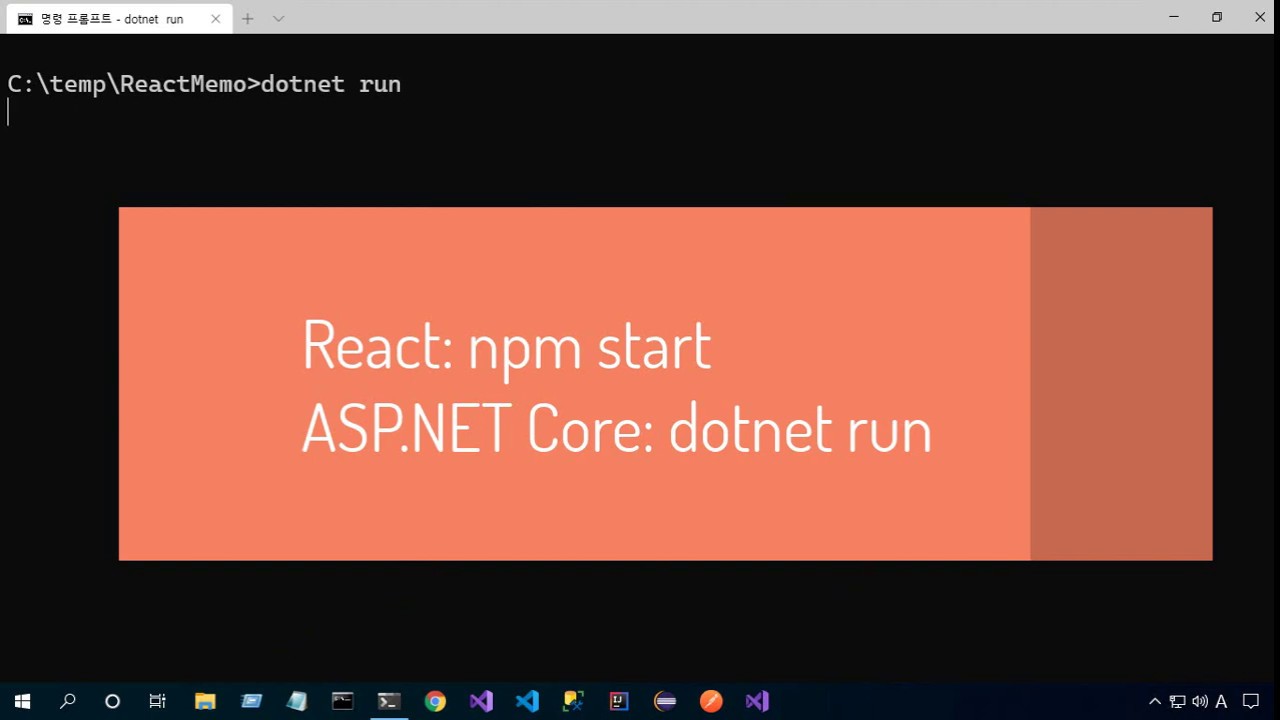Viewport: 1280px width, 720px height.
Task: Open the notification action center
Action: 1251,701
